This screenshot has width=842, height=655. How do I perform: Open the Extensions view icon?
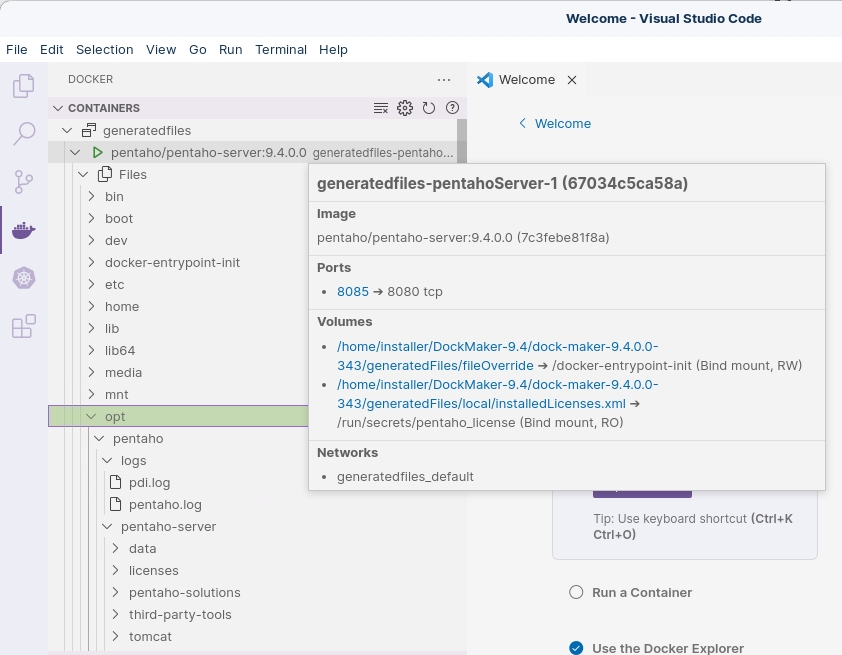23,326
